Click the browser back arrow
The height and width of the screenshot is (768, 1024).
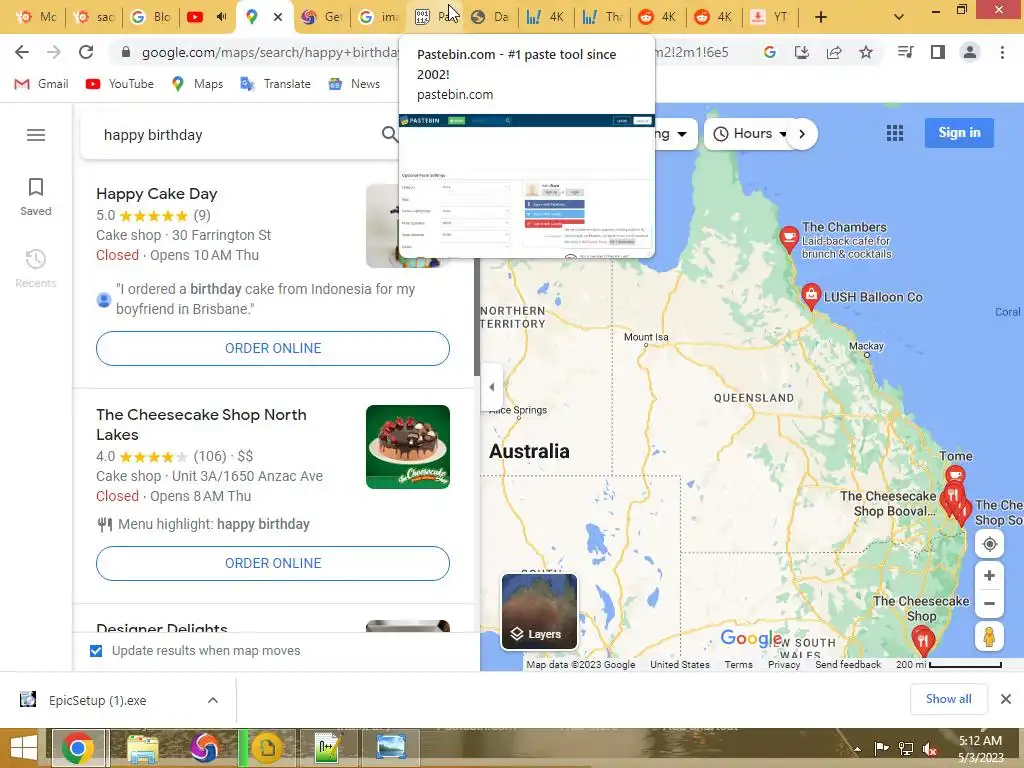[22, 52]
